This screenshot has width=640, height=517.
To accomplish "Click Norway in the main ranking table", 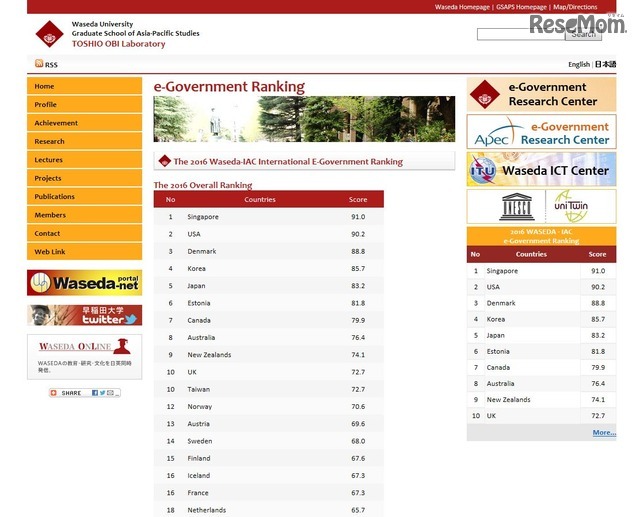I will coord(200,406).
